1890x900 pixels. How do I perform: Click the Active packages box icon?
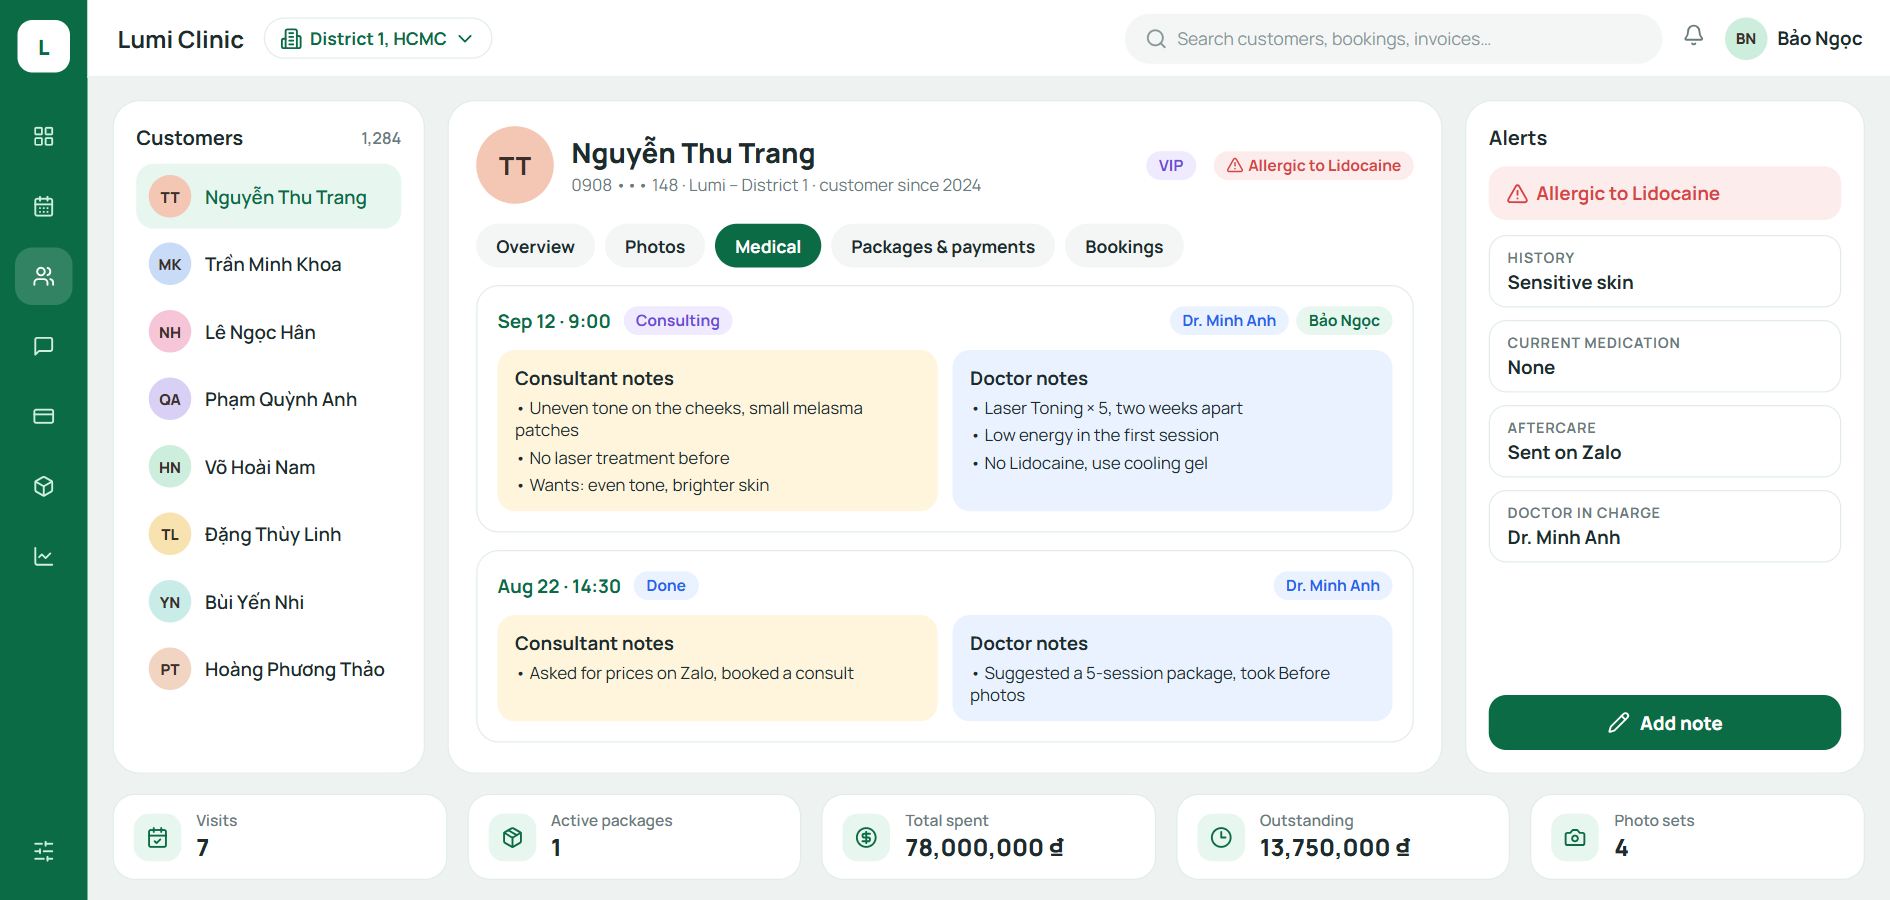[x=512, y=838]
